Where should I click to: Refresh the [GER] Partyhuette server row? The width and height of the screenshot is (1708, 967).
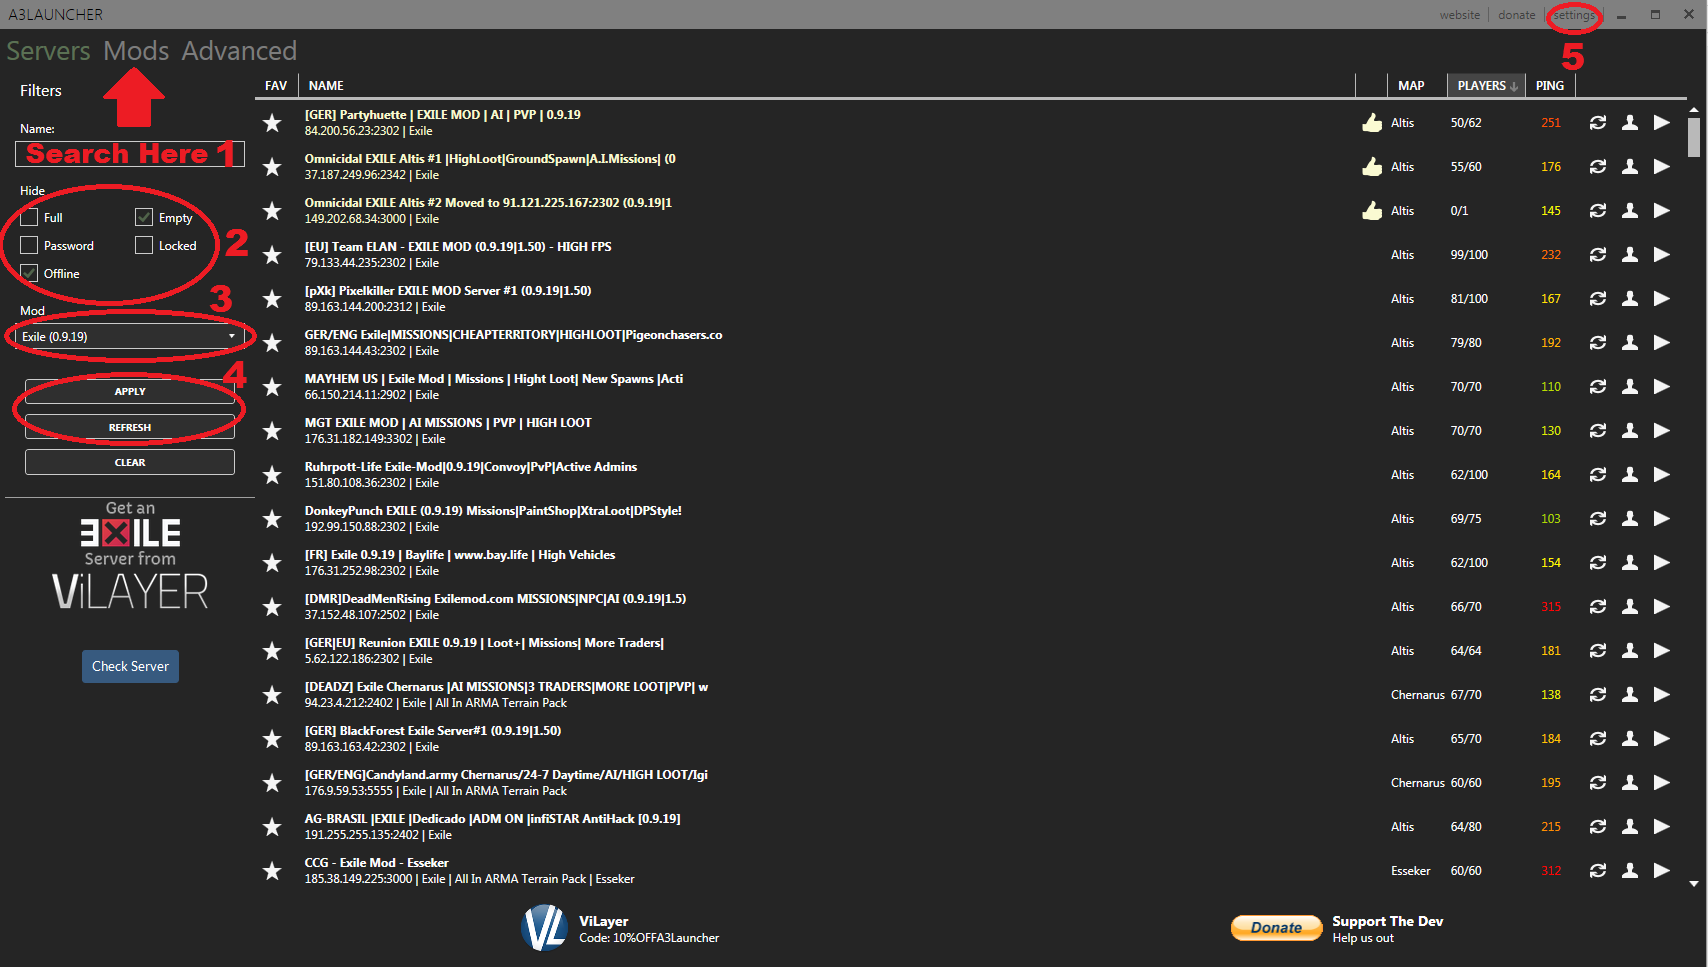(1598, 123)
